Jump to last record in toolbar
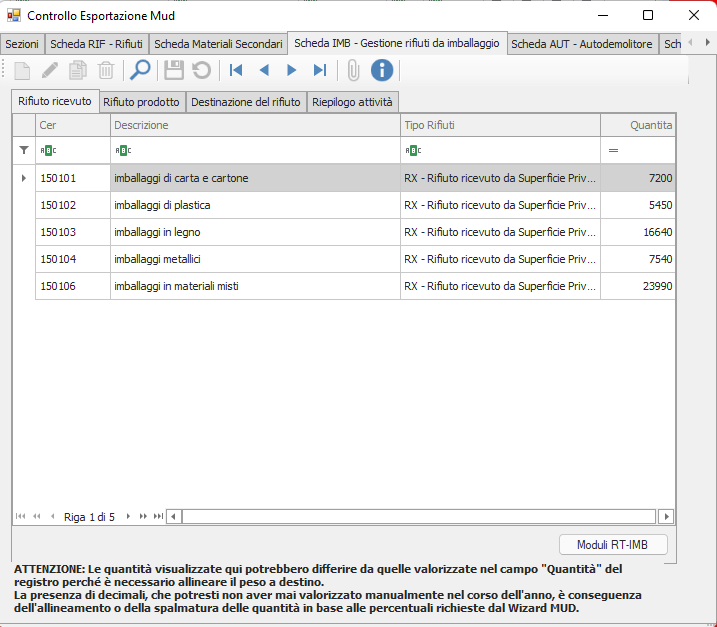 (x=320, y=70)
